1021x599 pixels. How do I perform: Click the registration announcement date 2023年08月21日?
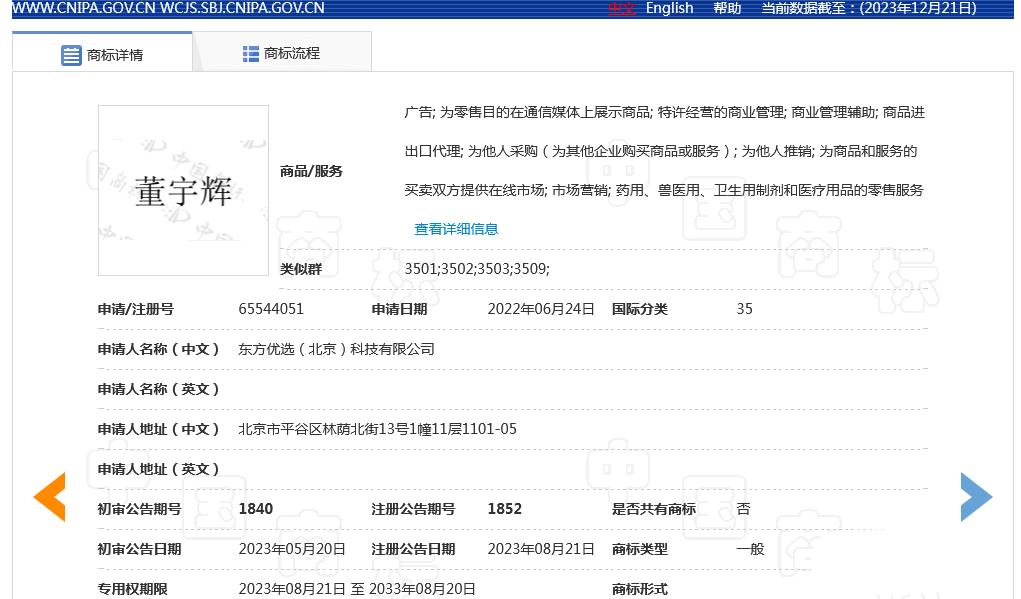point(541,549)
